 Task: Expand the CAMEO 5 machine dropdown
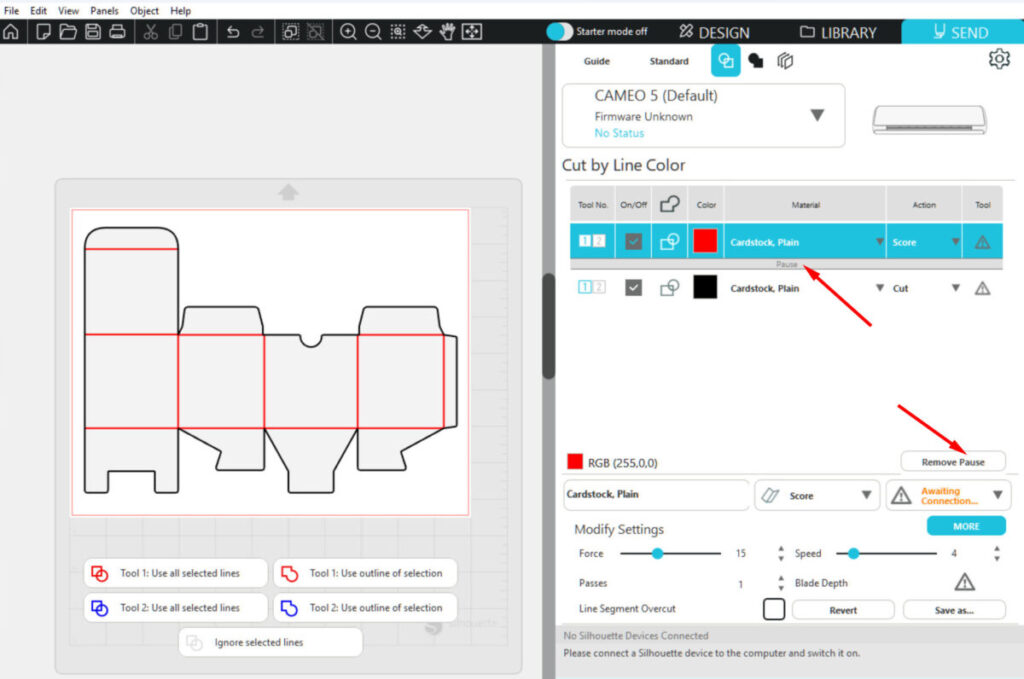coord(816,115)
